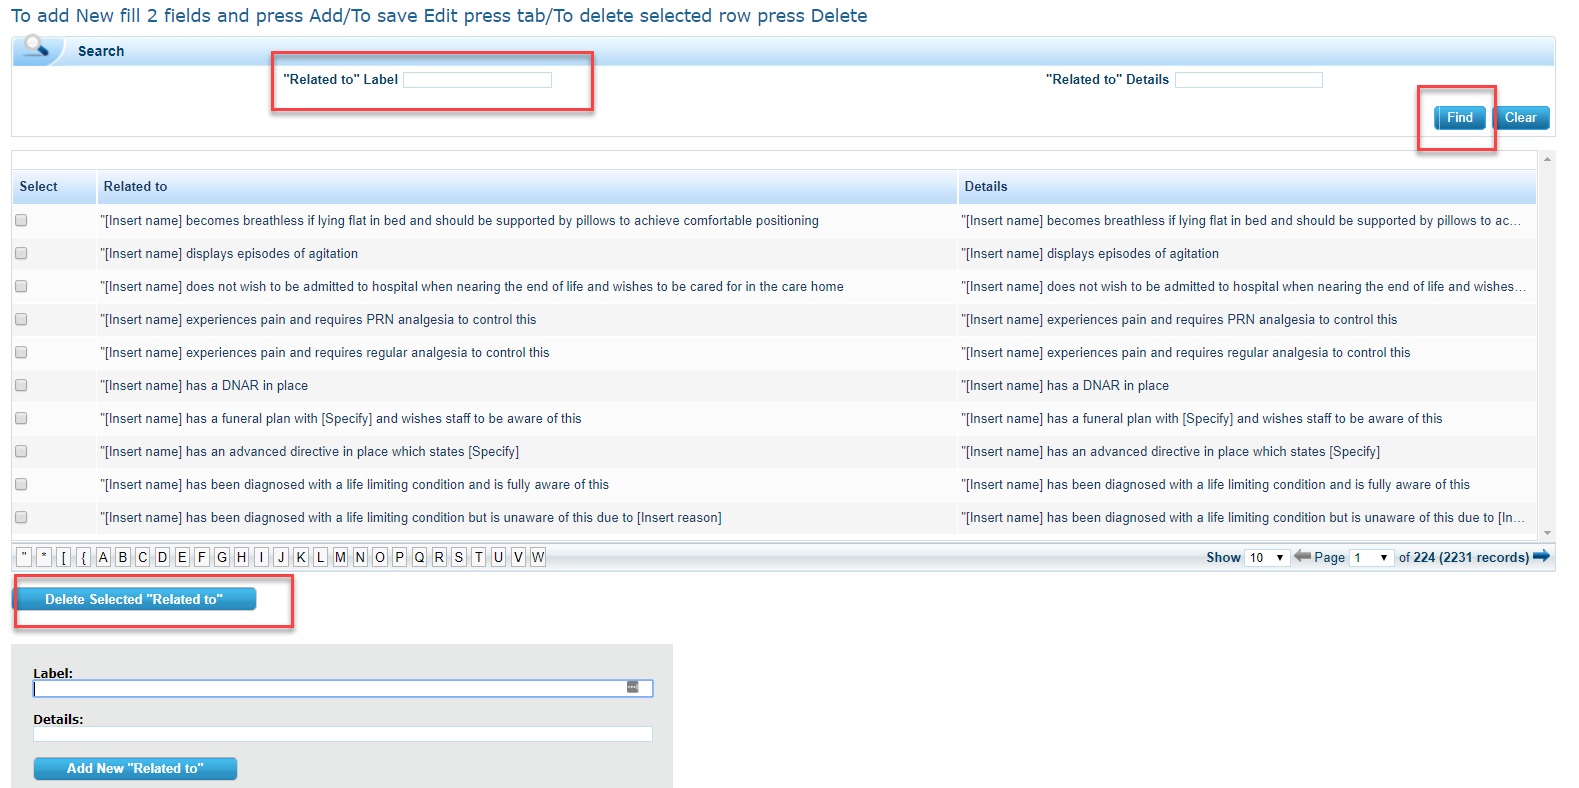Go to previous page with grey arrow
The width and height of the screenshot is (1579, 788).
coord(1302,556)
